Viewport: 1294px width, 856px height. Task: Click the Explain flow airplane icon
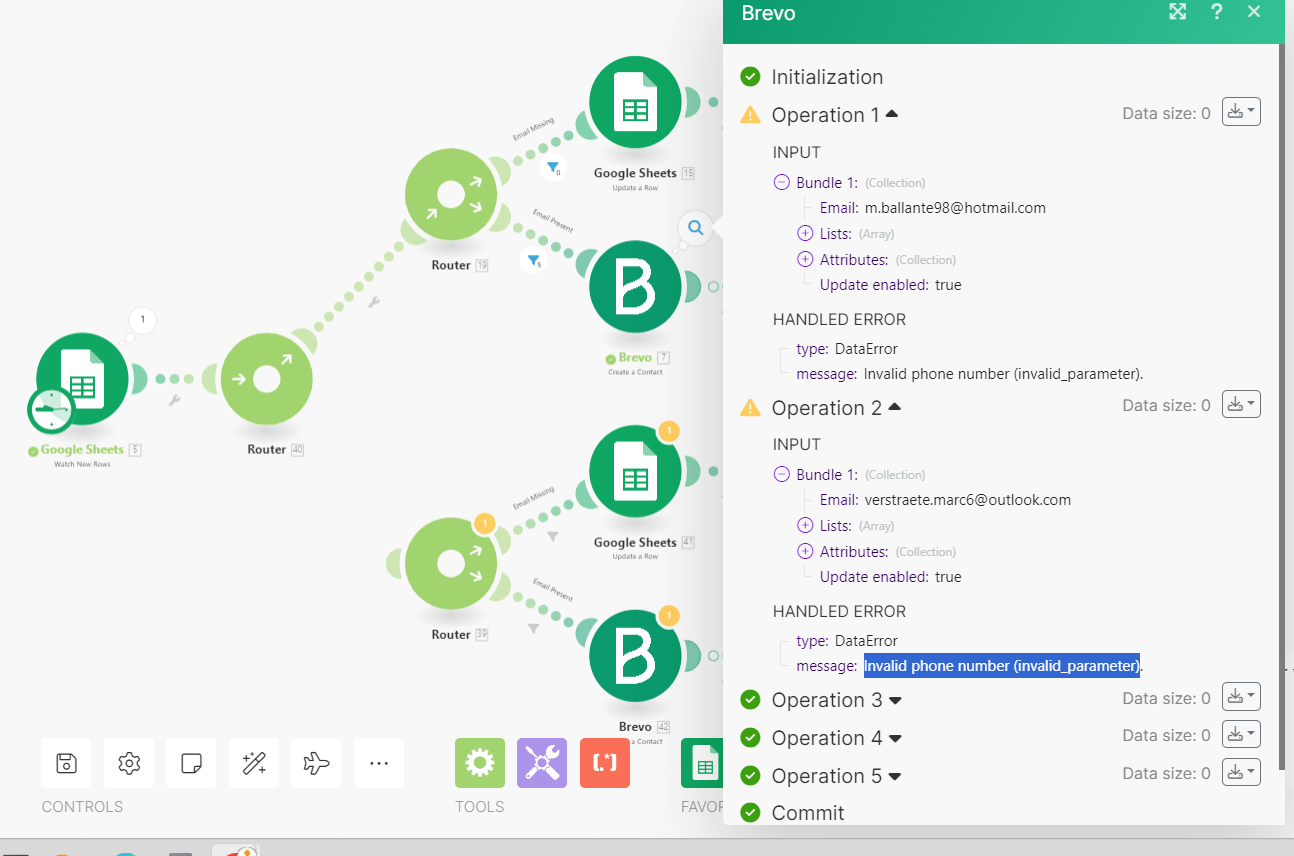tap(316, 763)
